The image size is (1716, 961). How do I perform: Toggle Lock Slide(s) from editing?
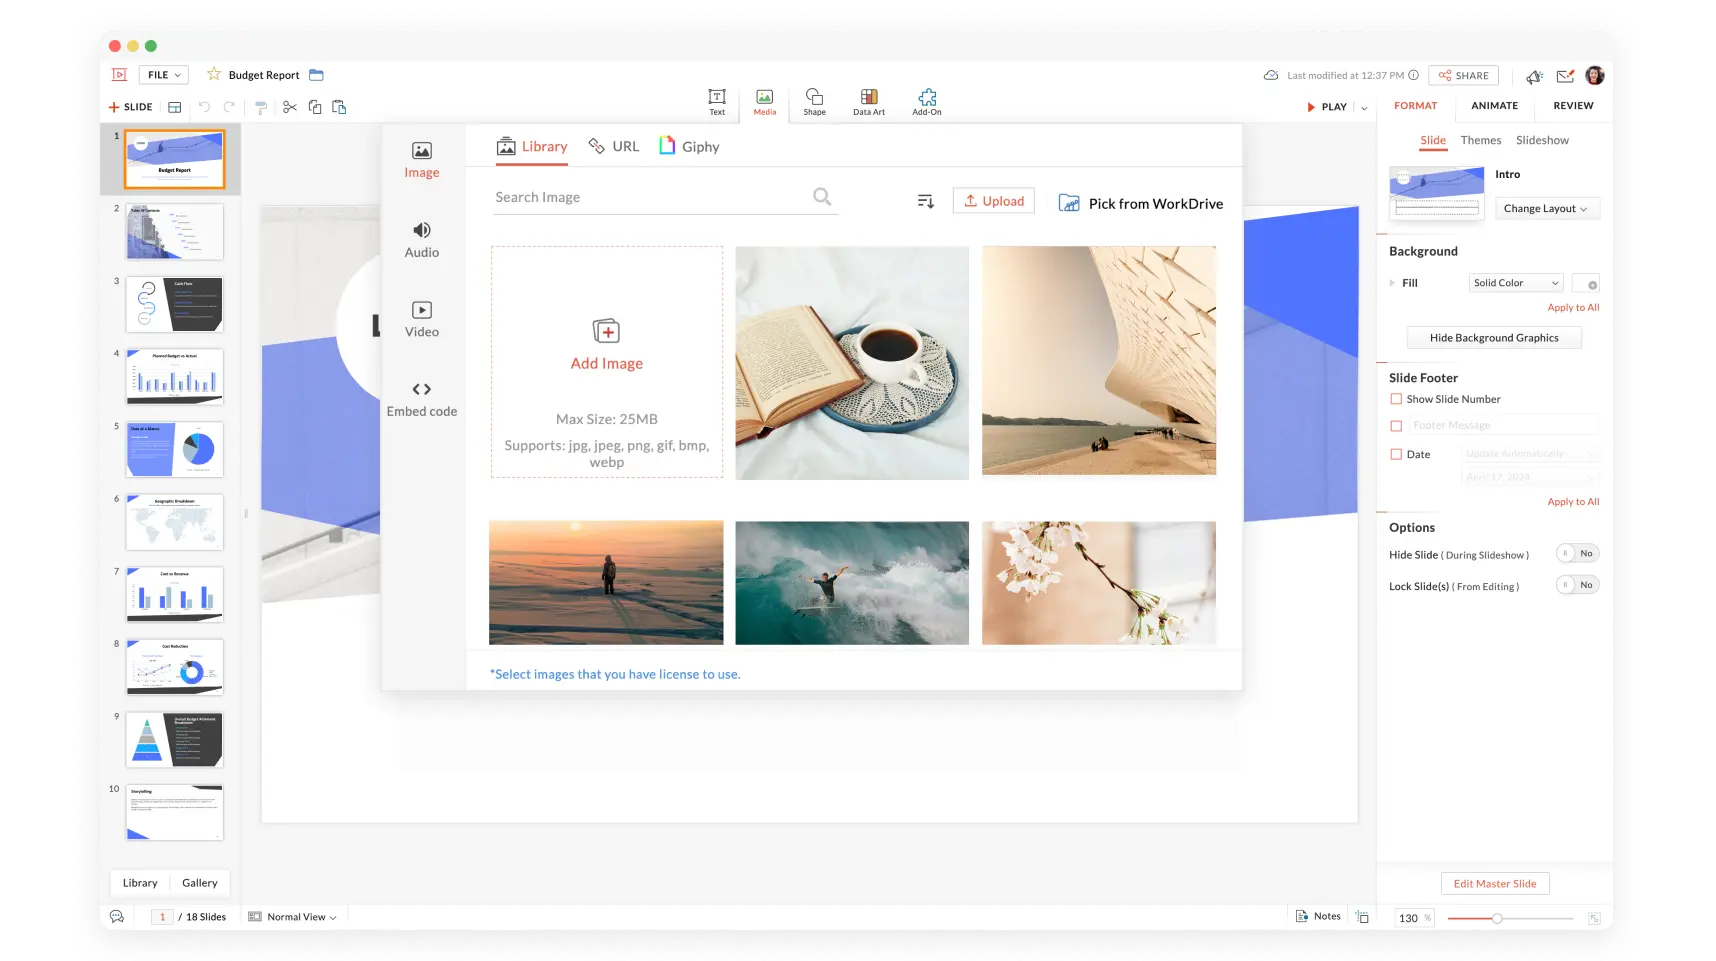pos(1577,585)
